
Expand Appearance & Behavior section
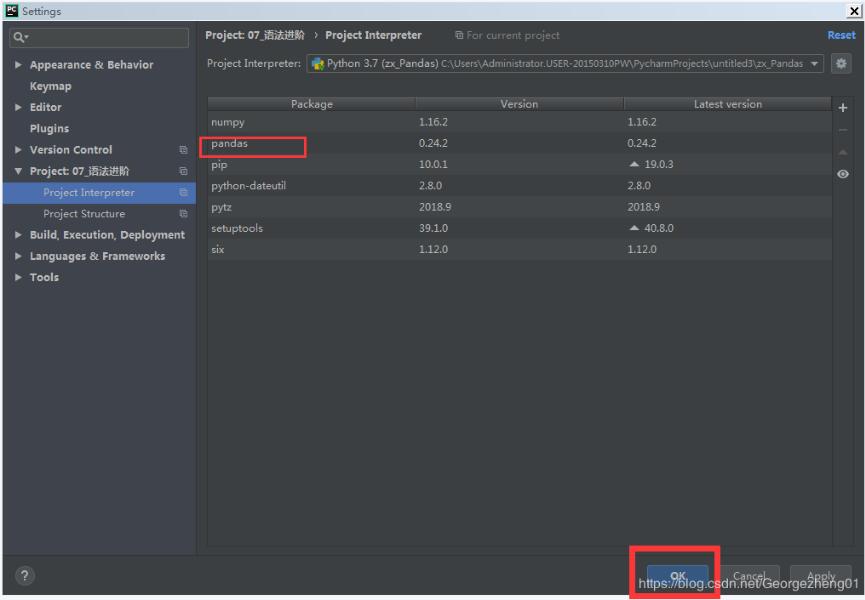(18, 65)
